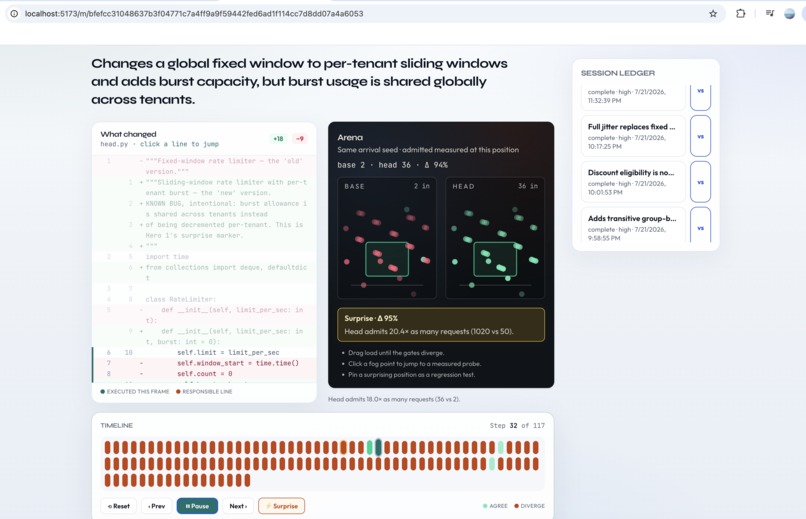Viewport: 806px width, 519px height.
Task: Click the green load box in BASE arena
Action: 387,260
